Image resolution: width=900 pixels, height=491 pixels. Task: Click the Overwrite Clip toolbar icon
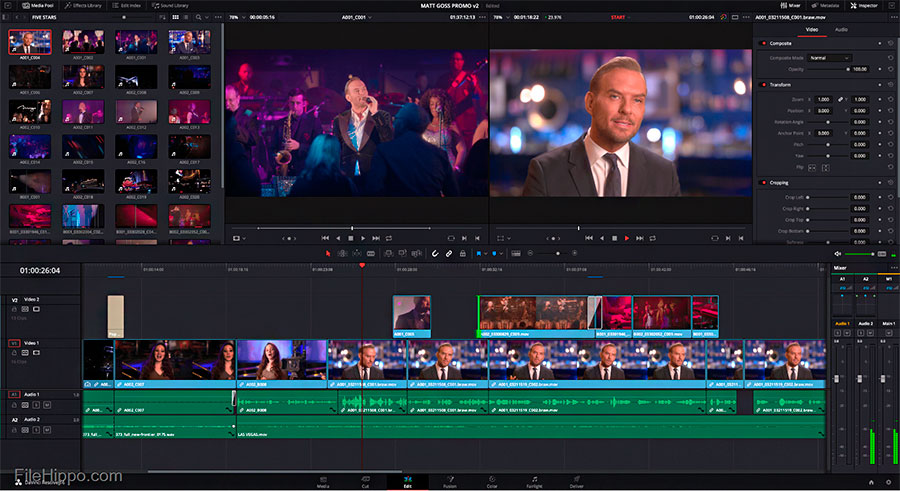point(402,253)
